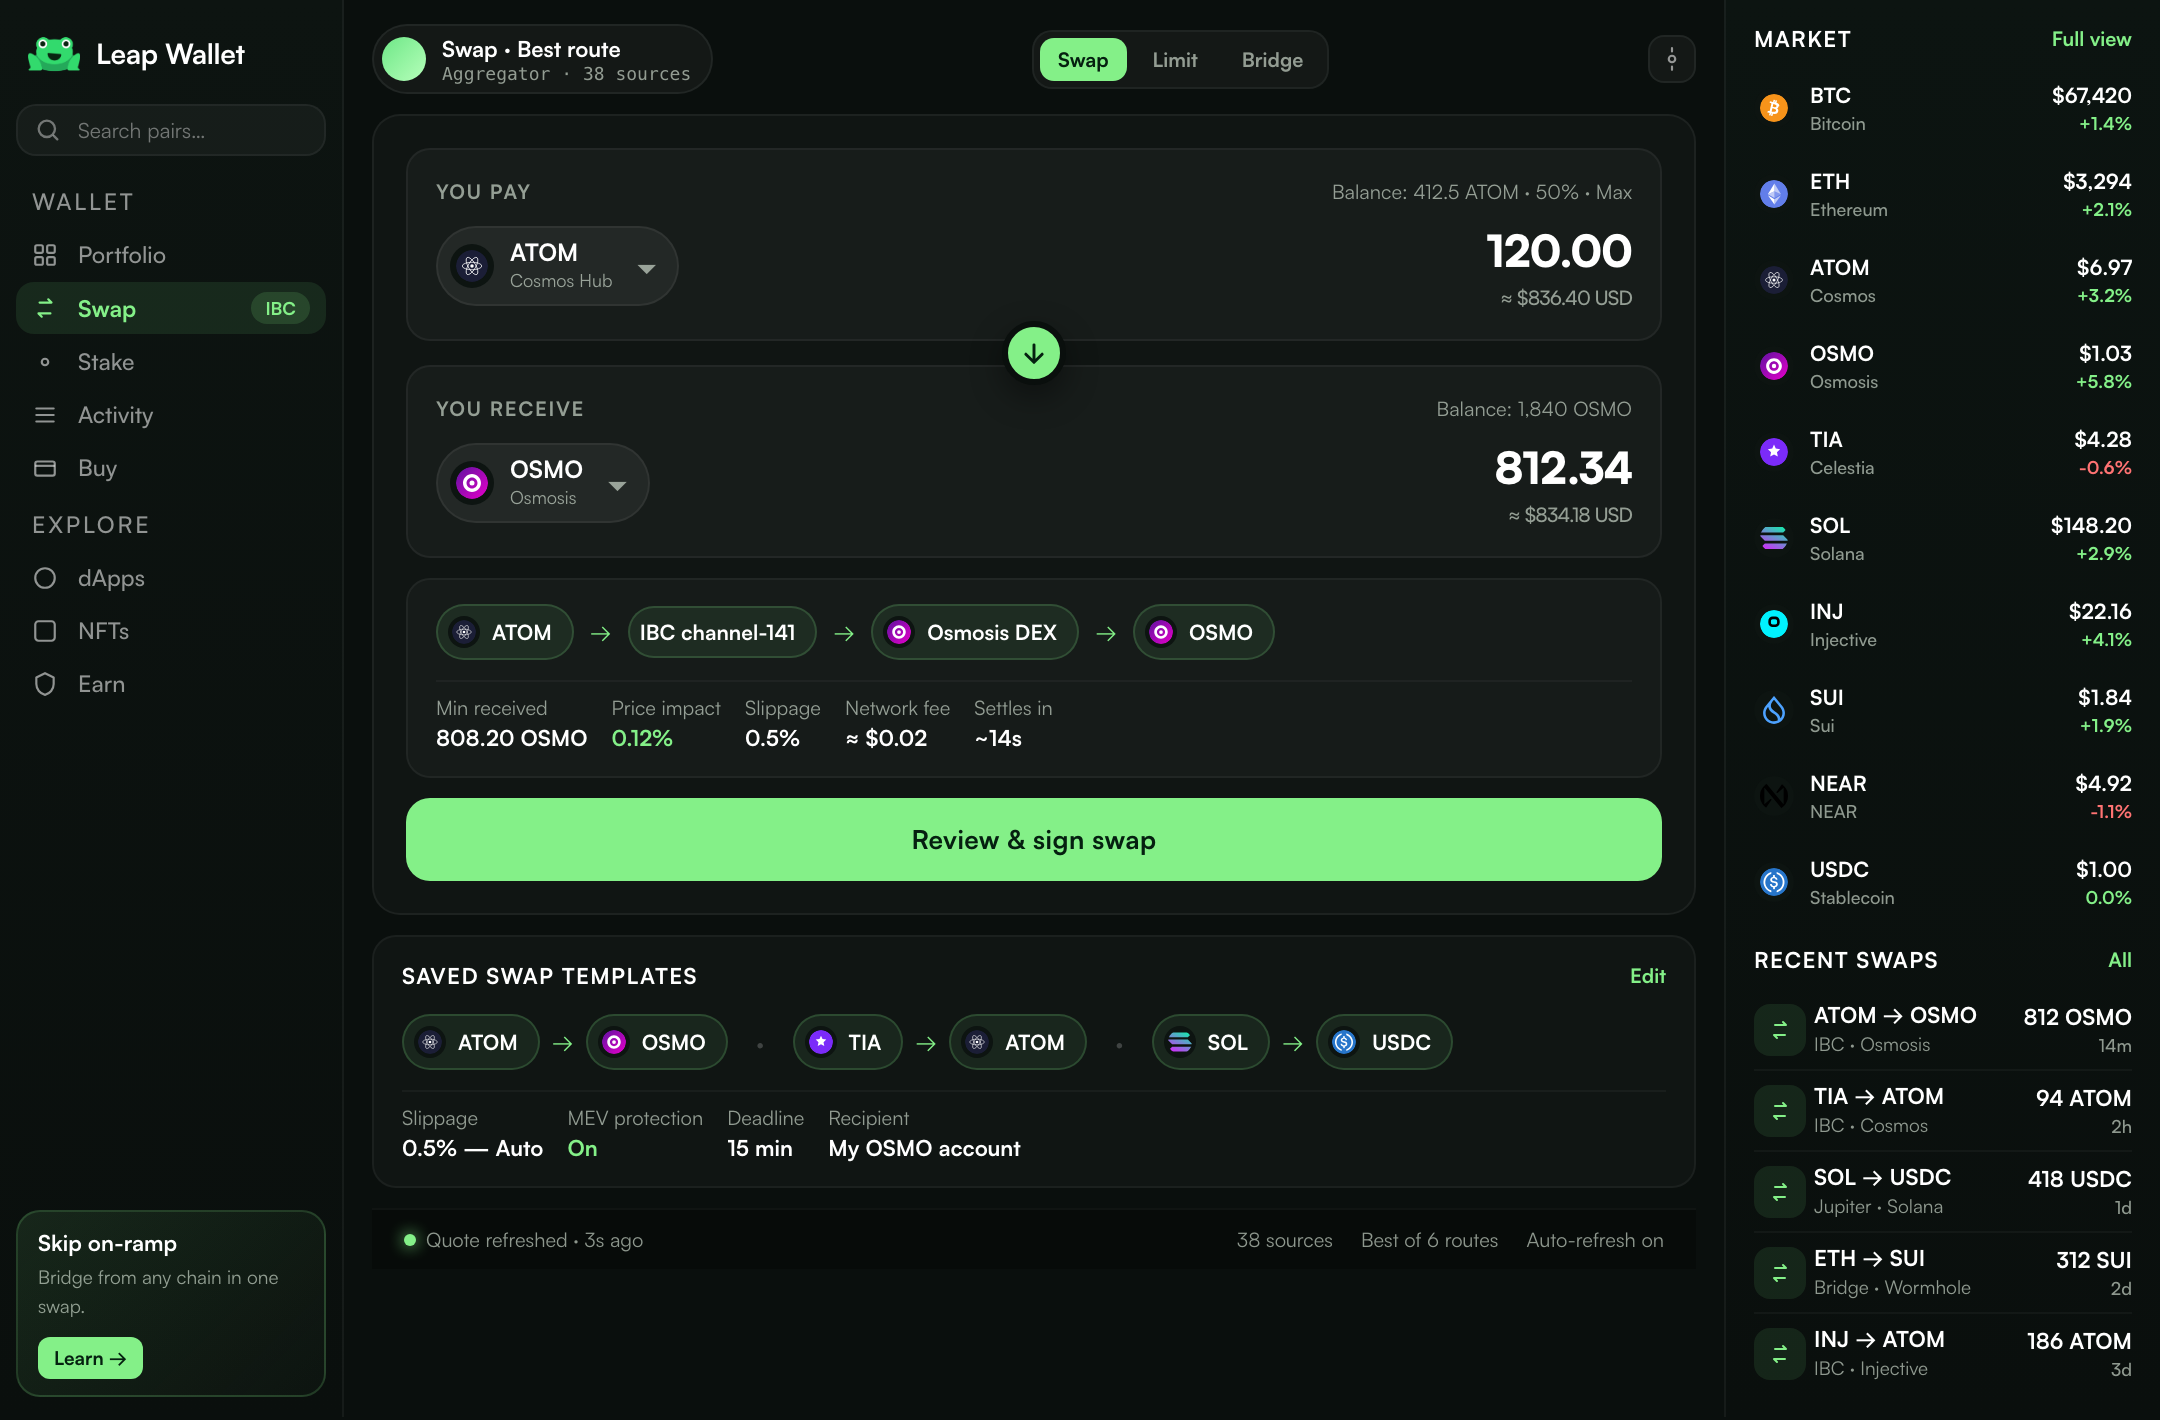Click the 120.00 pay amount field
2160x1420 pixels.
pos(1558,251)
